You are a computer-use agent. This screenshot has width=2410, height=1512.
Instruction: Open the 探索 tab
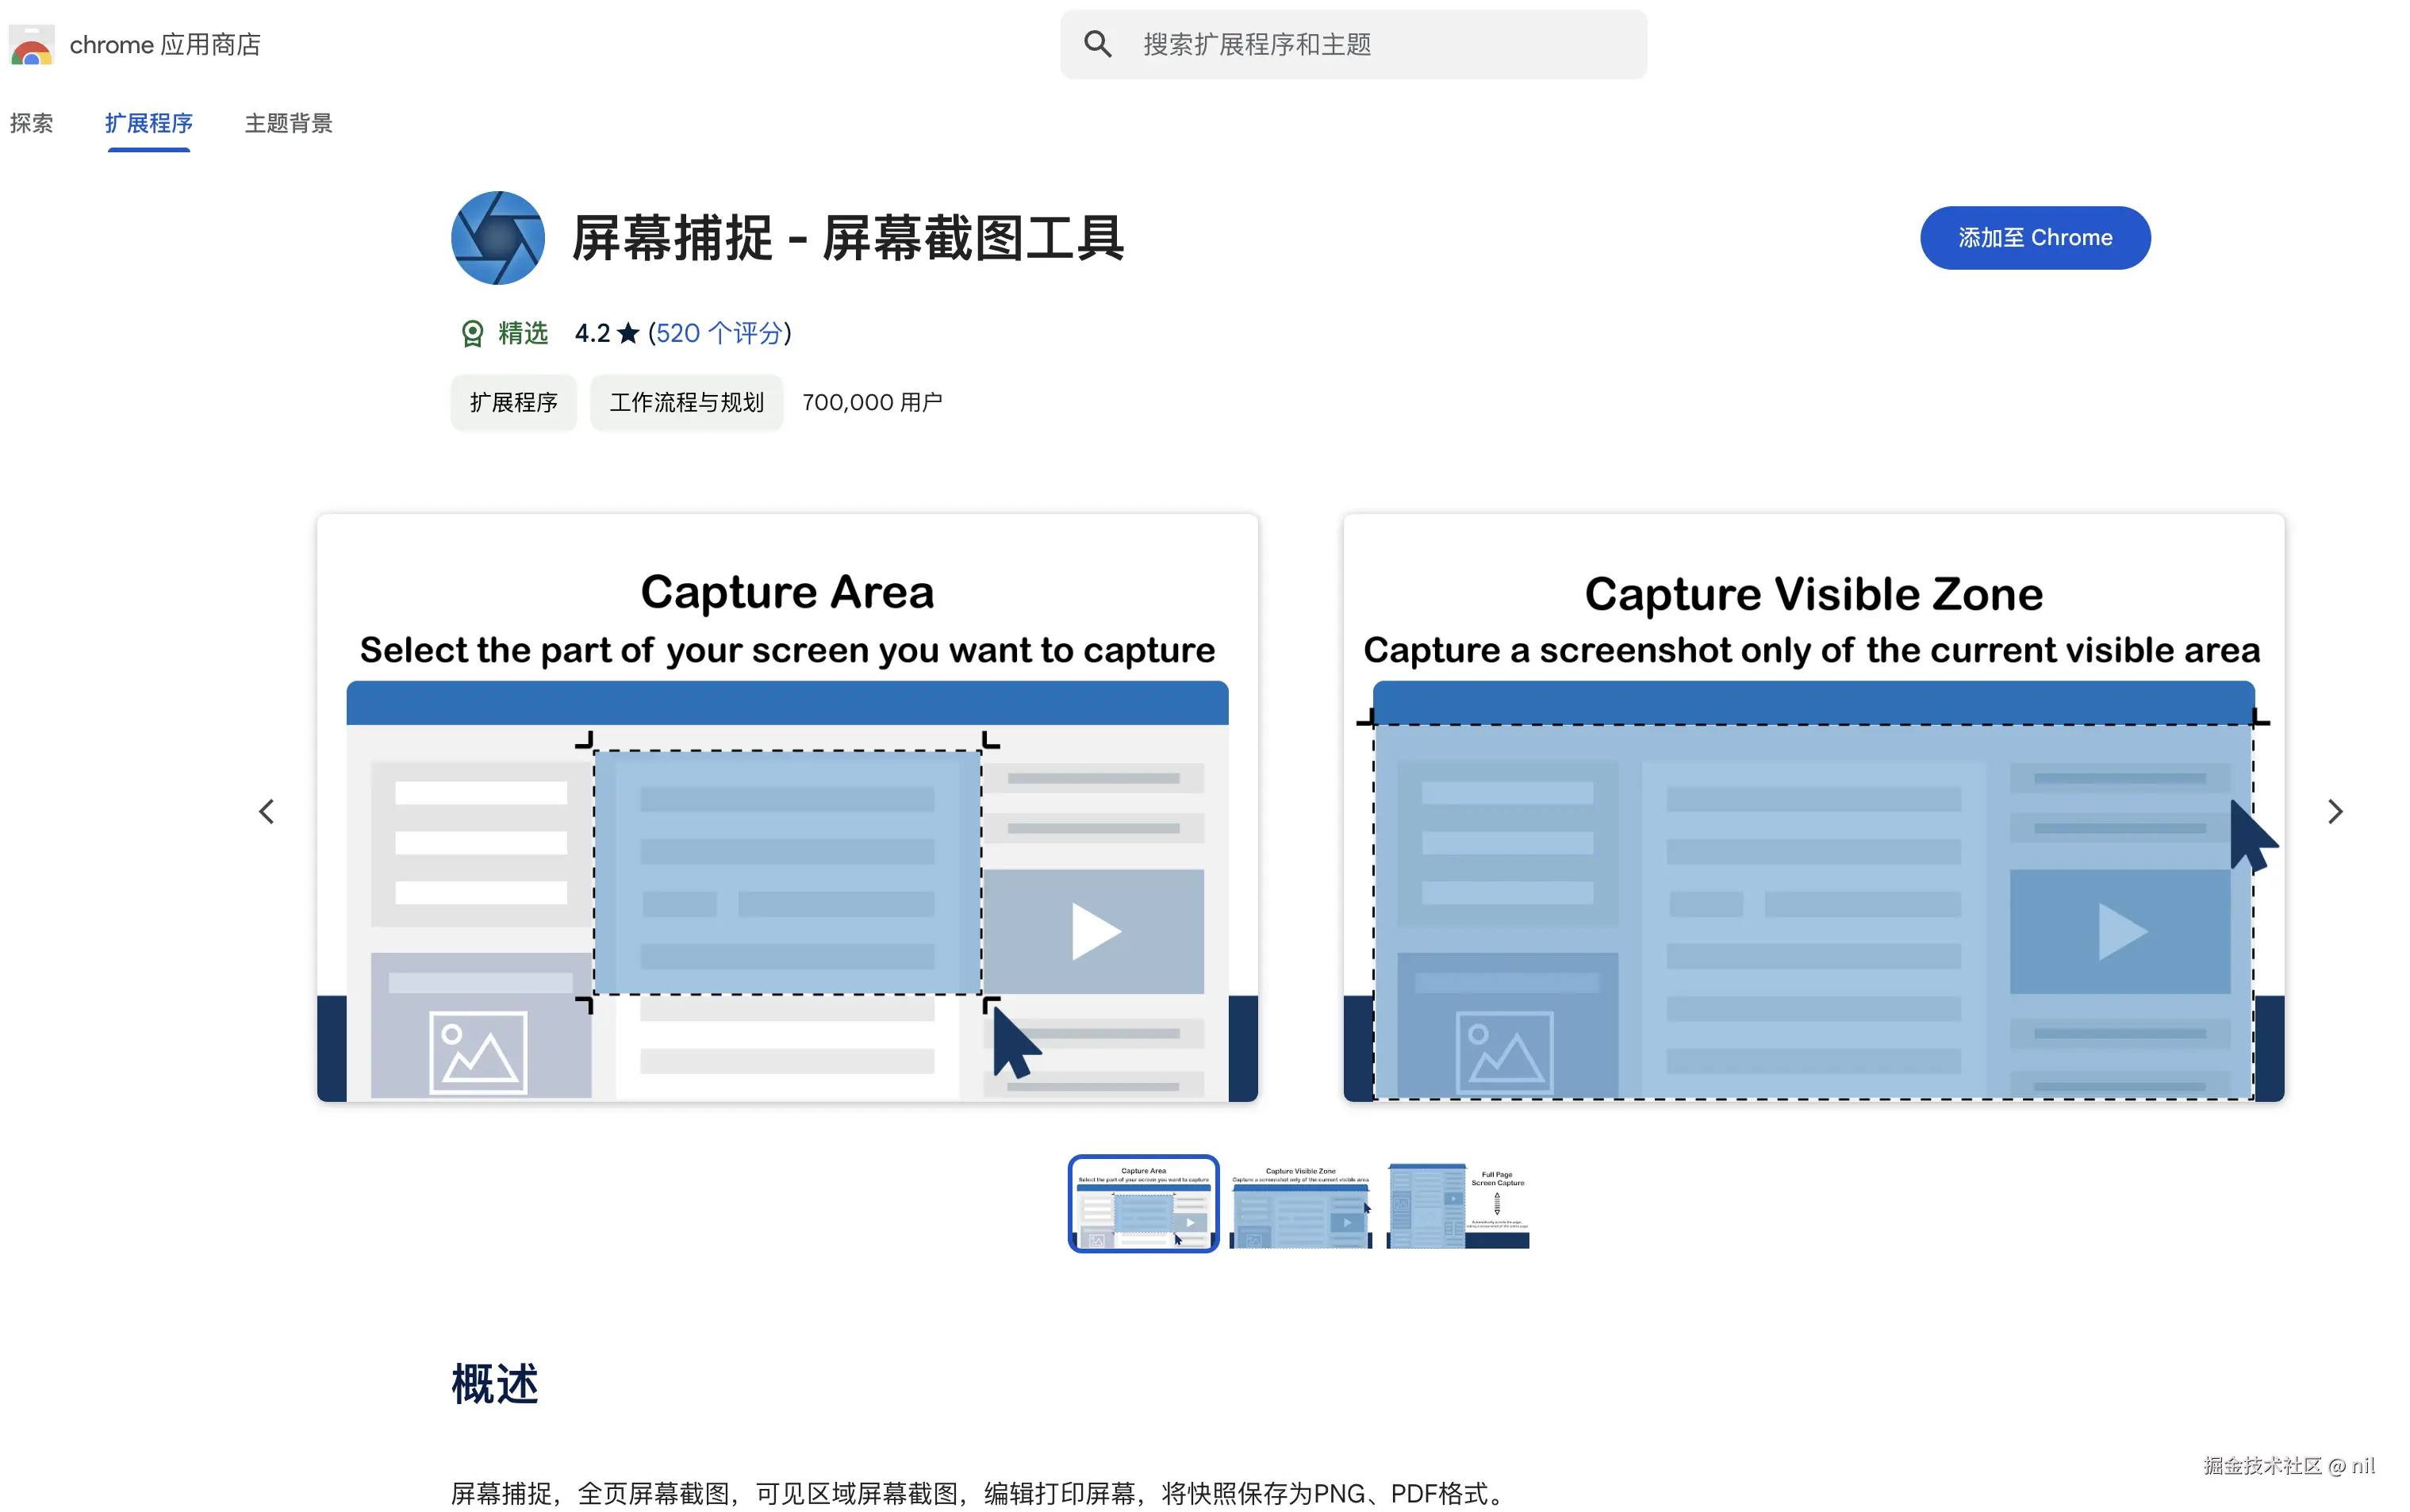(x=31, y=123)
